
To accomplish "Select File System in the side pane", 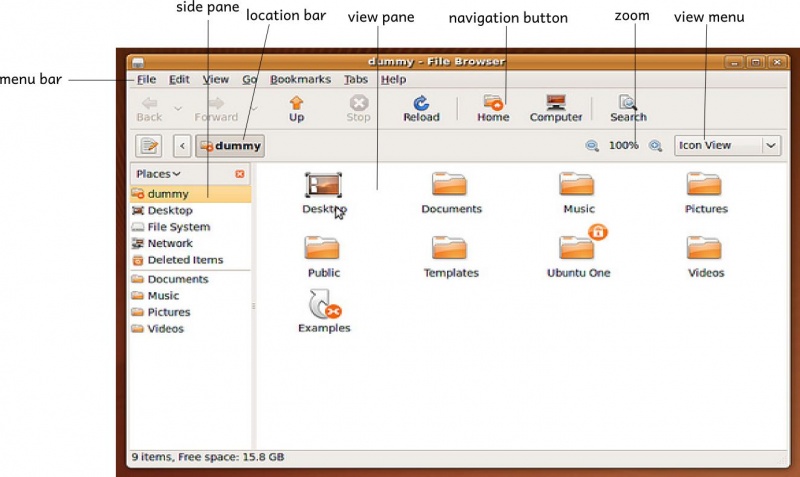I will pos(178,227).
